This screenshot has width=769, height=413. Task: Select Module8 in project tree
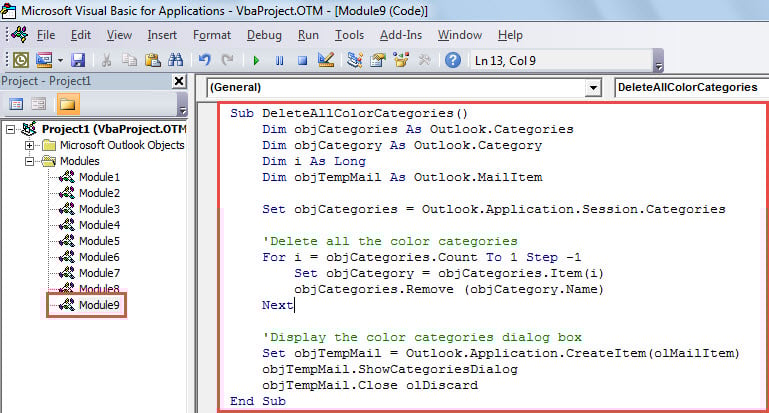(99, 288)
